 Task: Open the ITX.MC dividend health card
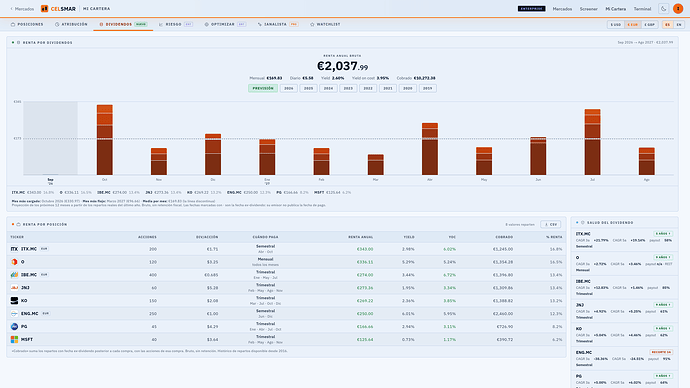[x=624, y=240]
